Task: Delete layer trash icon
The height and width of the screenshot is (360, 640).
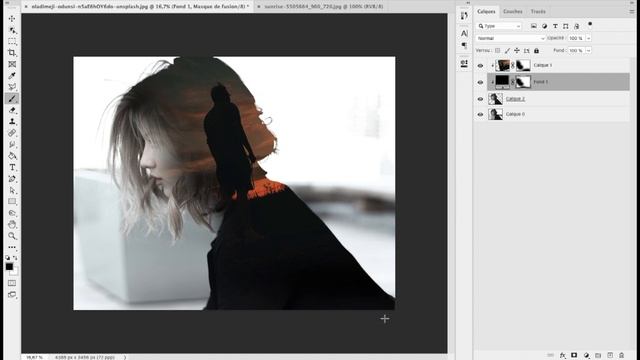Action: [x=622, y=356]
